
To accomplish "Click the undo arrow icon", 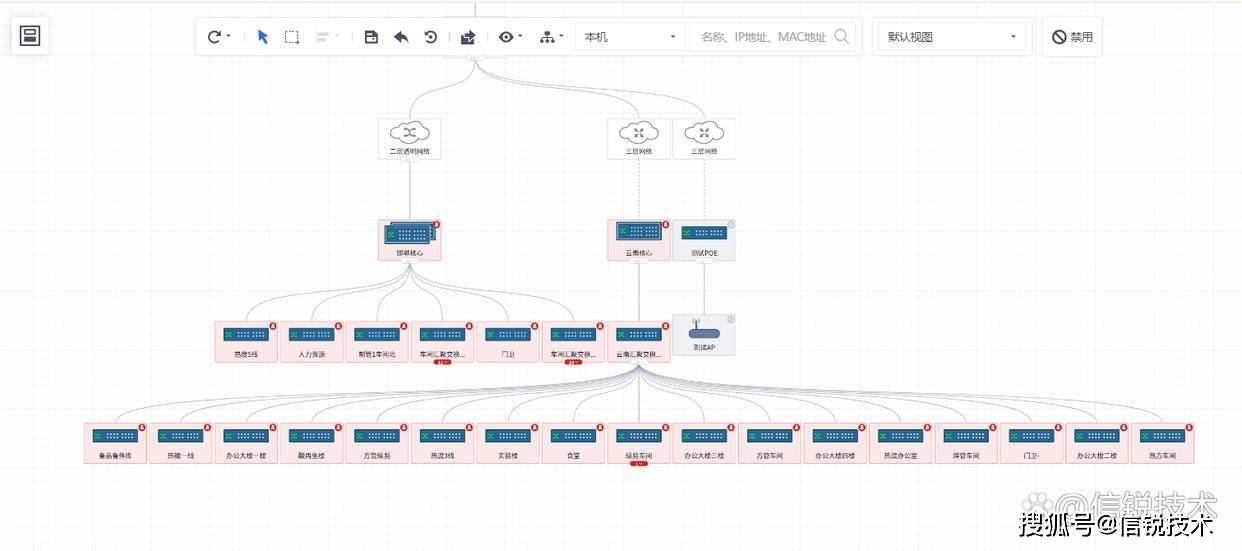I will pos(401,37).
